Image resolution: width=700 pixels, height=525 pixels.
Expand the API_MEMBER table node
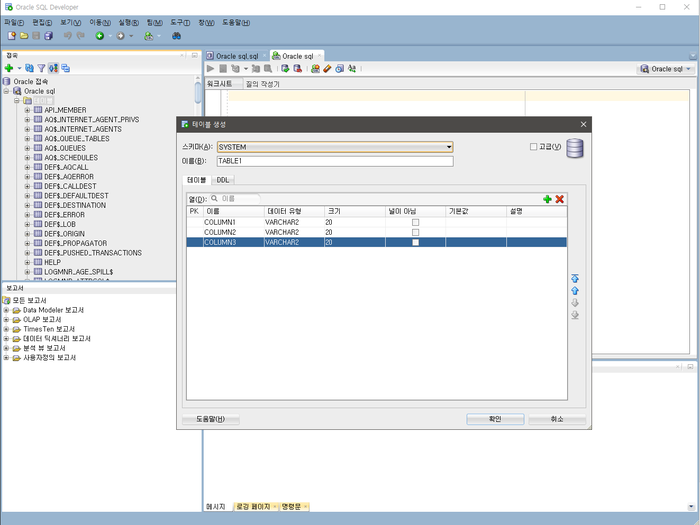(27, 110)
